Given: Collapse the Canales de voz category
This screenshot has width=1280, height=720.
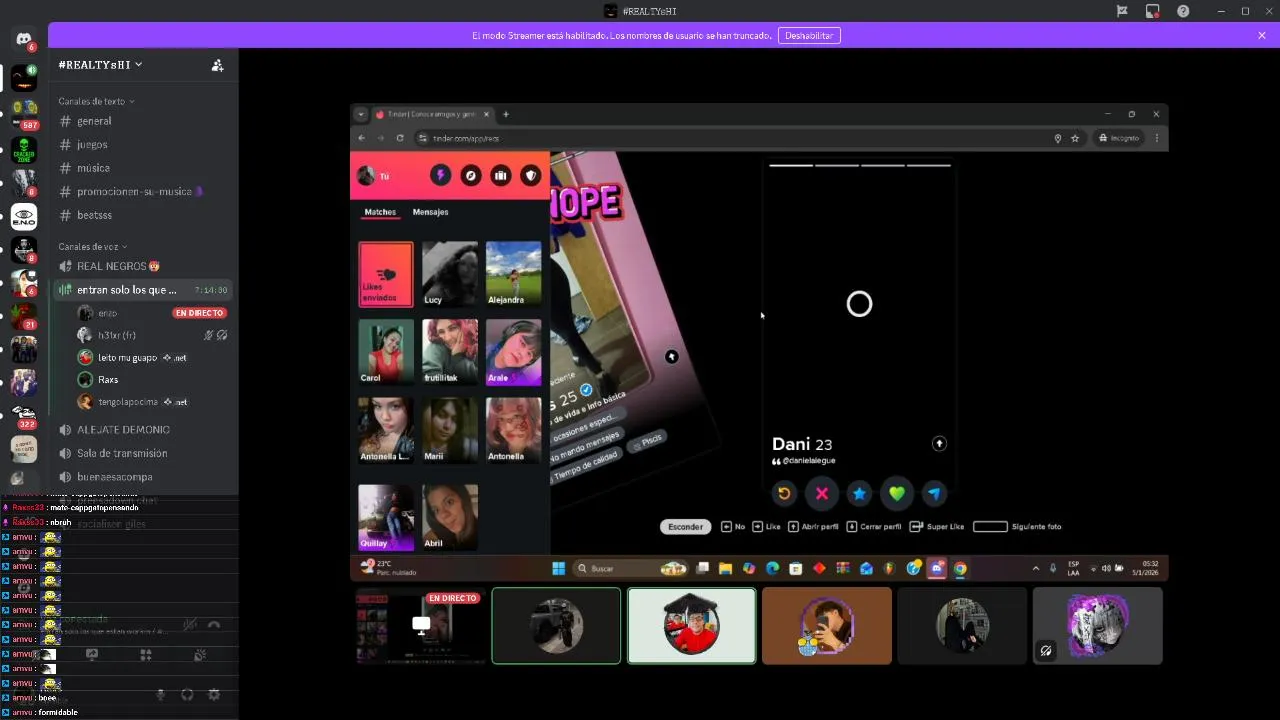Looking at the screenshot, I should point(93,246).
